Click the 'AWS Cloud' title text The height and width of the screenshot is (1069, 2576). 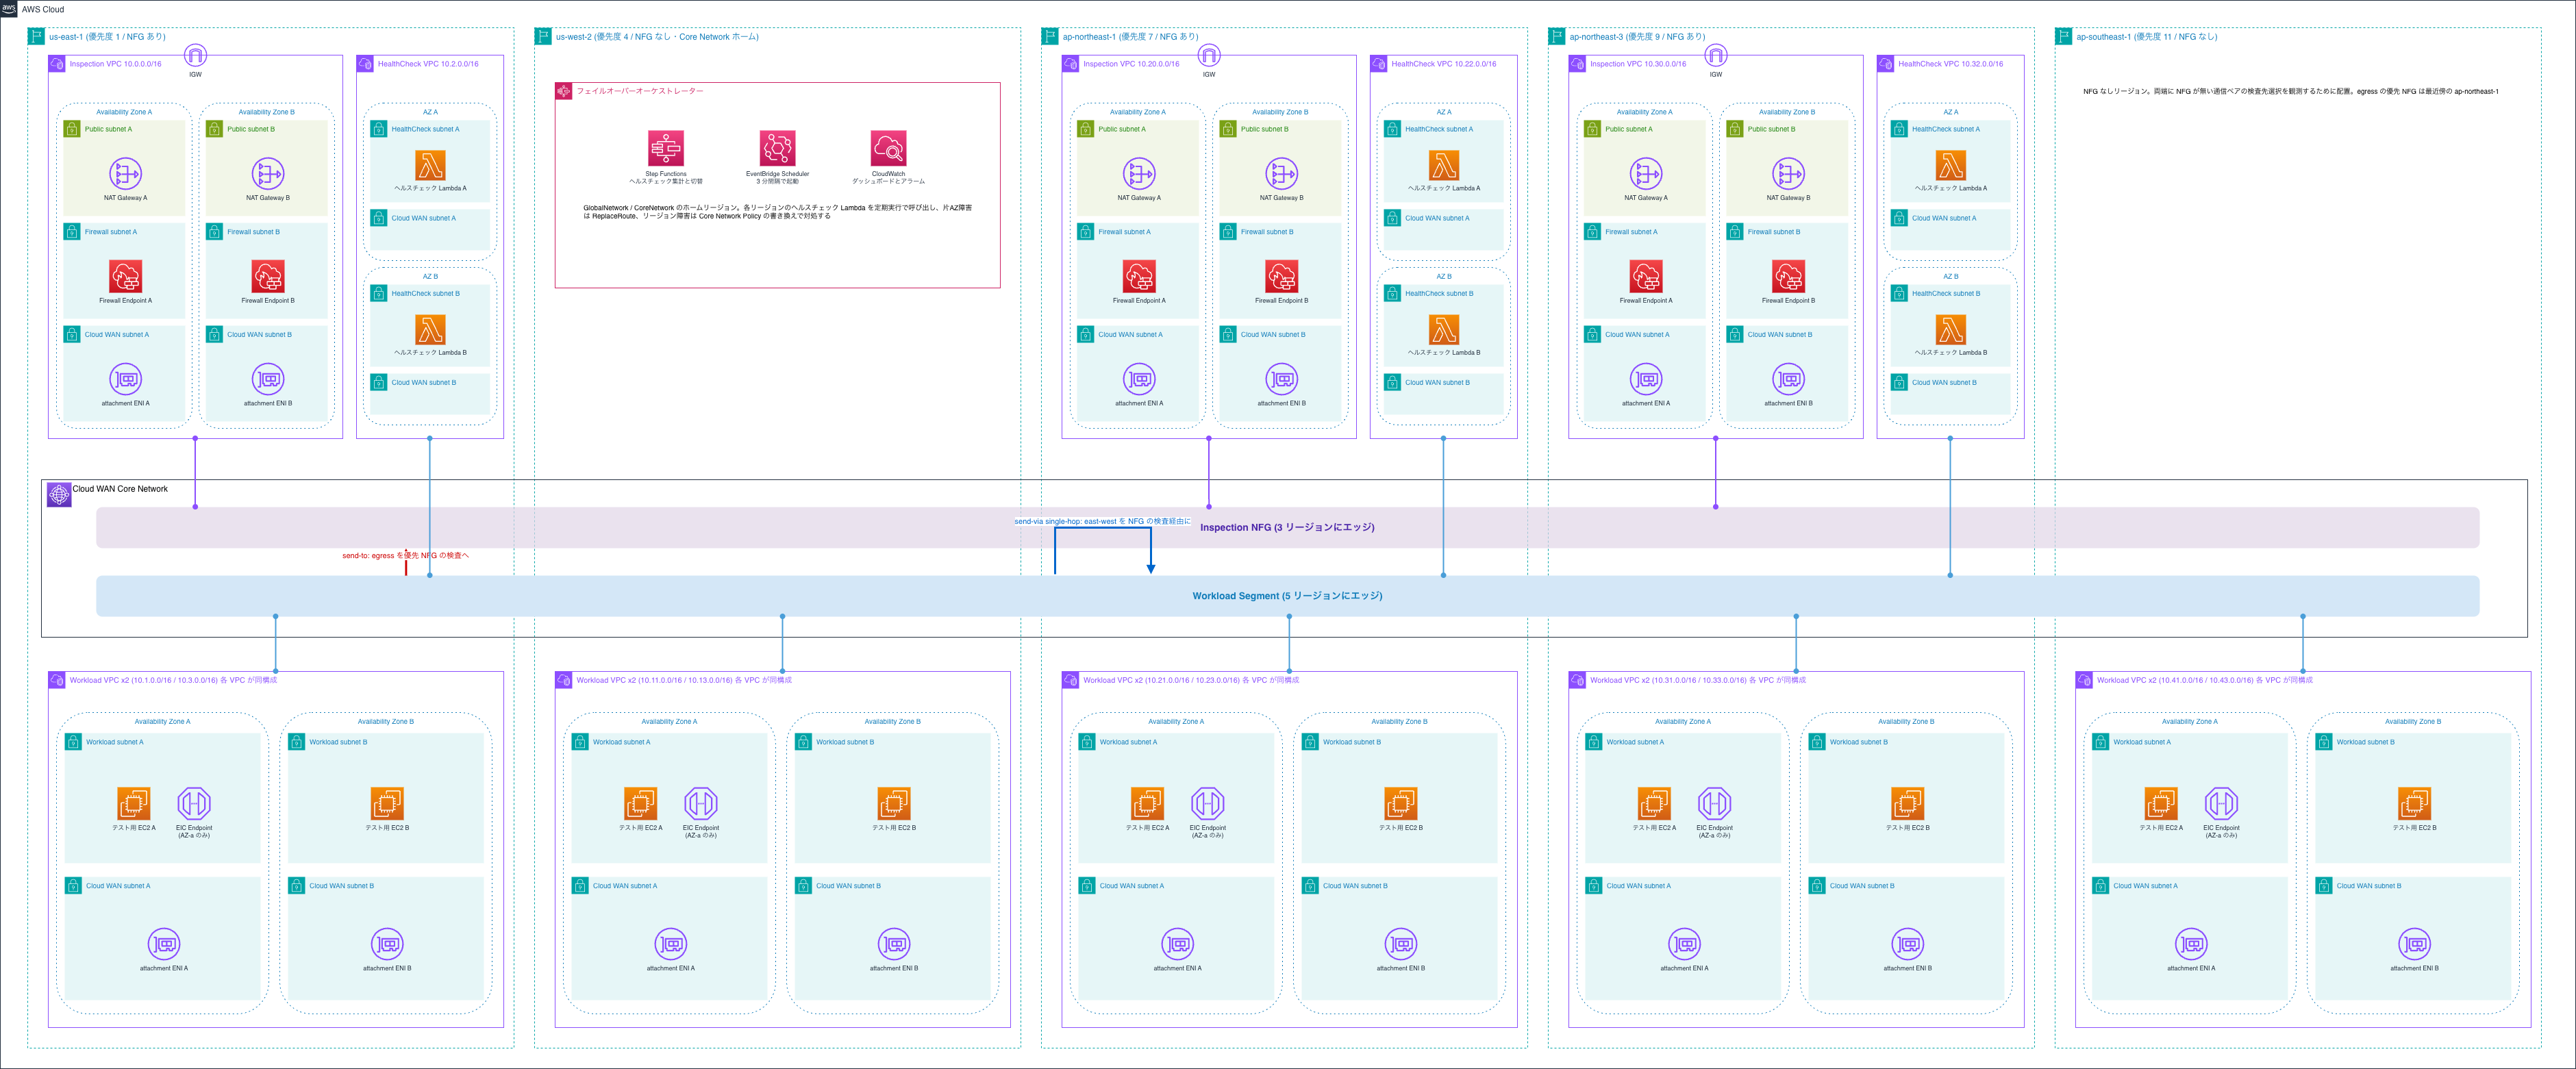[x=43, y=9]
